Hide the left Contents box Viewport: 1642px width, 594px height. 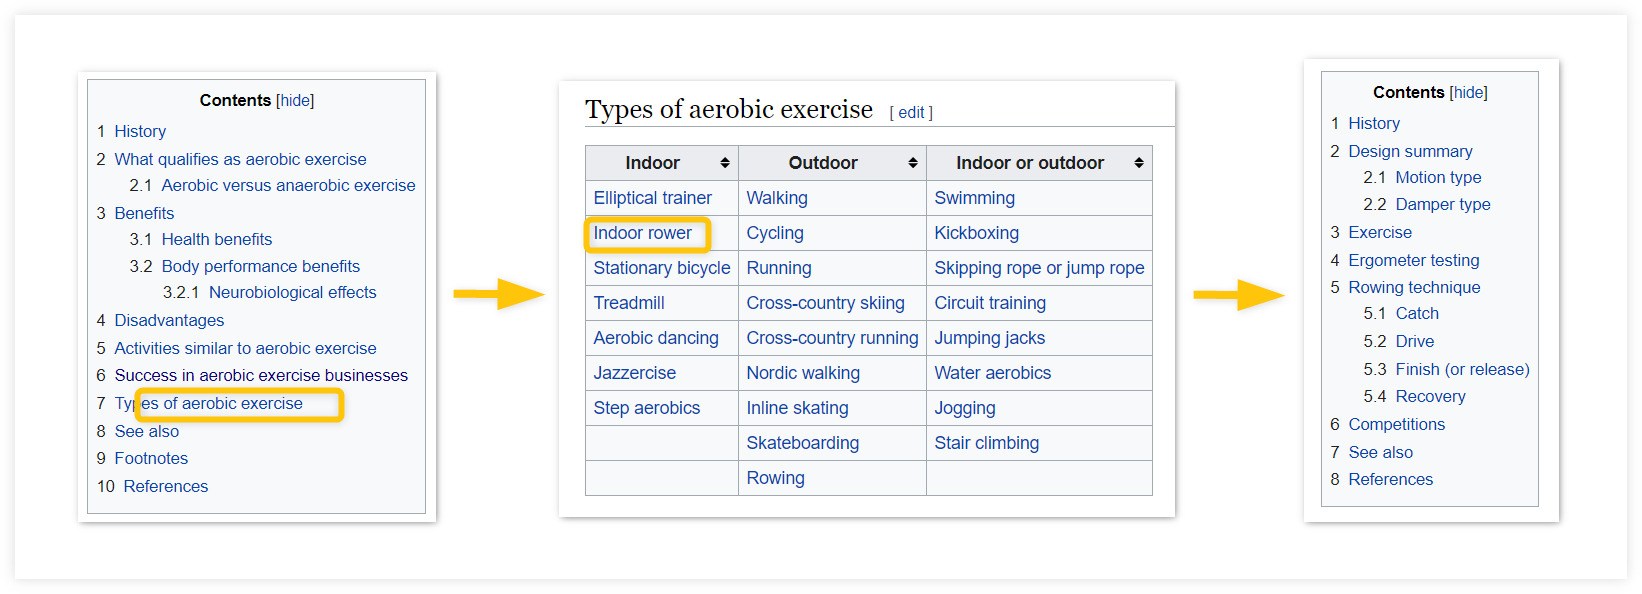point(295,100)
